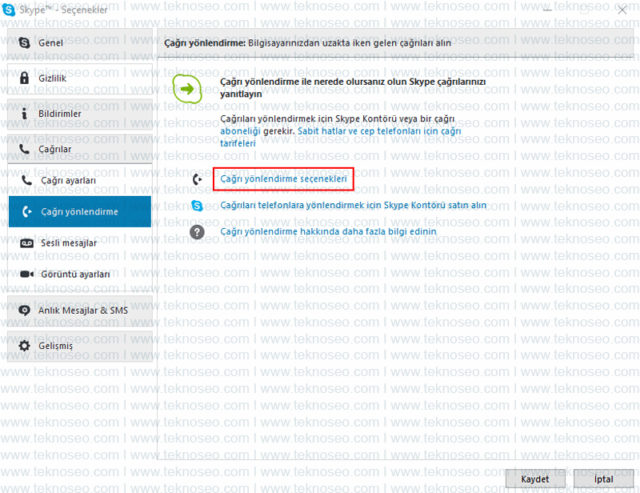This screenshot has width=640, height=493.
Task: Open the Gelişmiş settings section
Action: click(x=80, y=346)
